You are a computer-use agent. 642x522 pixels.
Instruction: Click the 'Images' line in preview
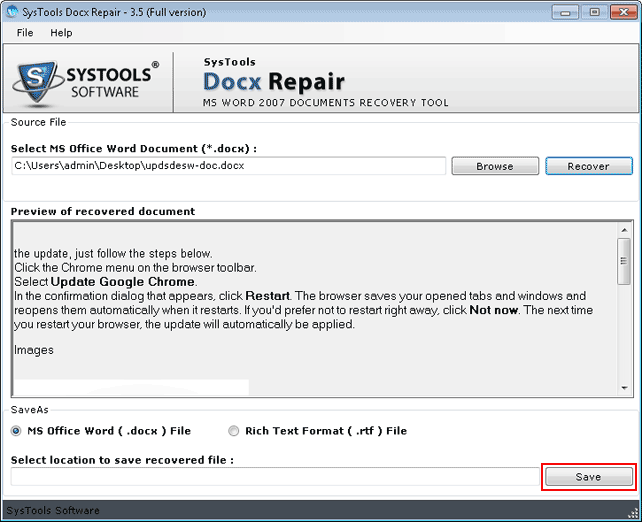pos(34,350)
